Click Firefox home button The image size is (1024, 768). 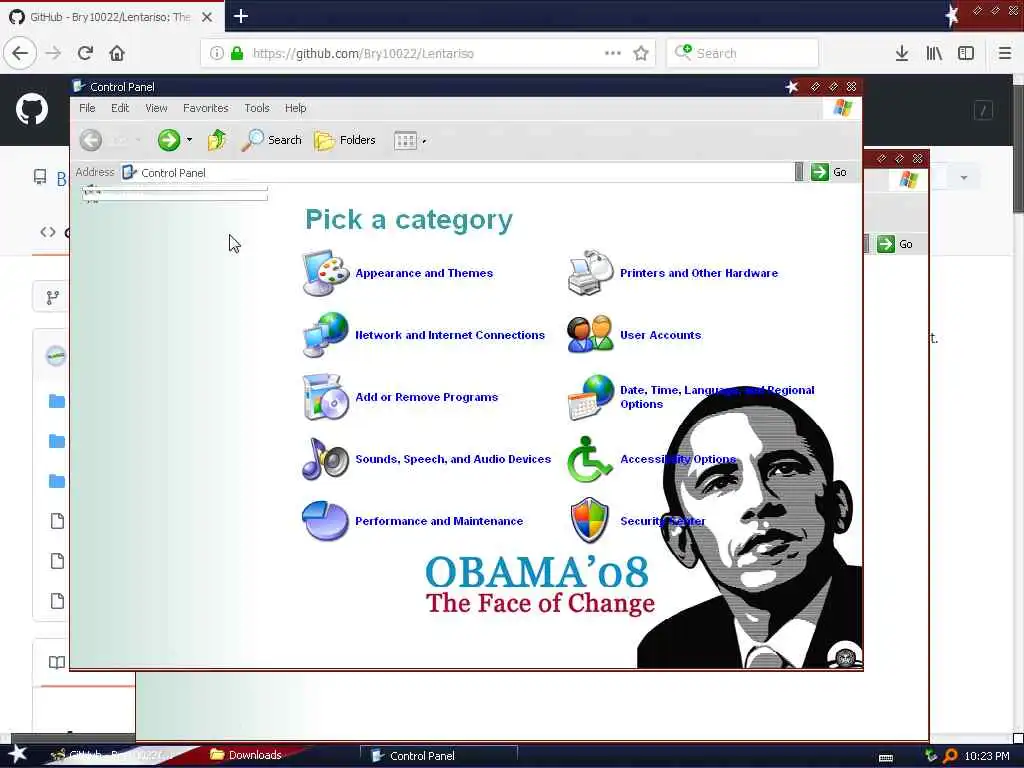[117, 53]
